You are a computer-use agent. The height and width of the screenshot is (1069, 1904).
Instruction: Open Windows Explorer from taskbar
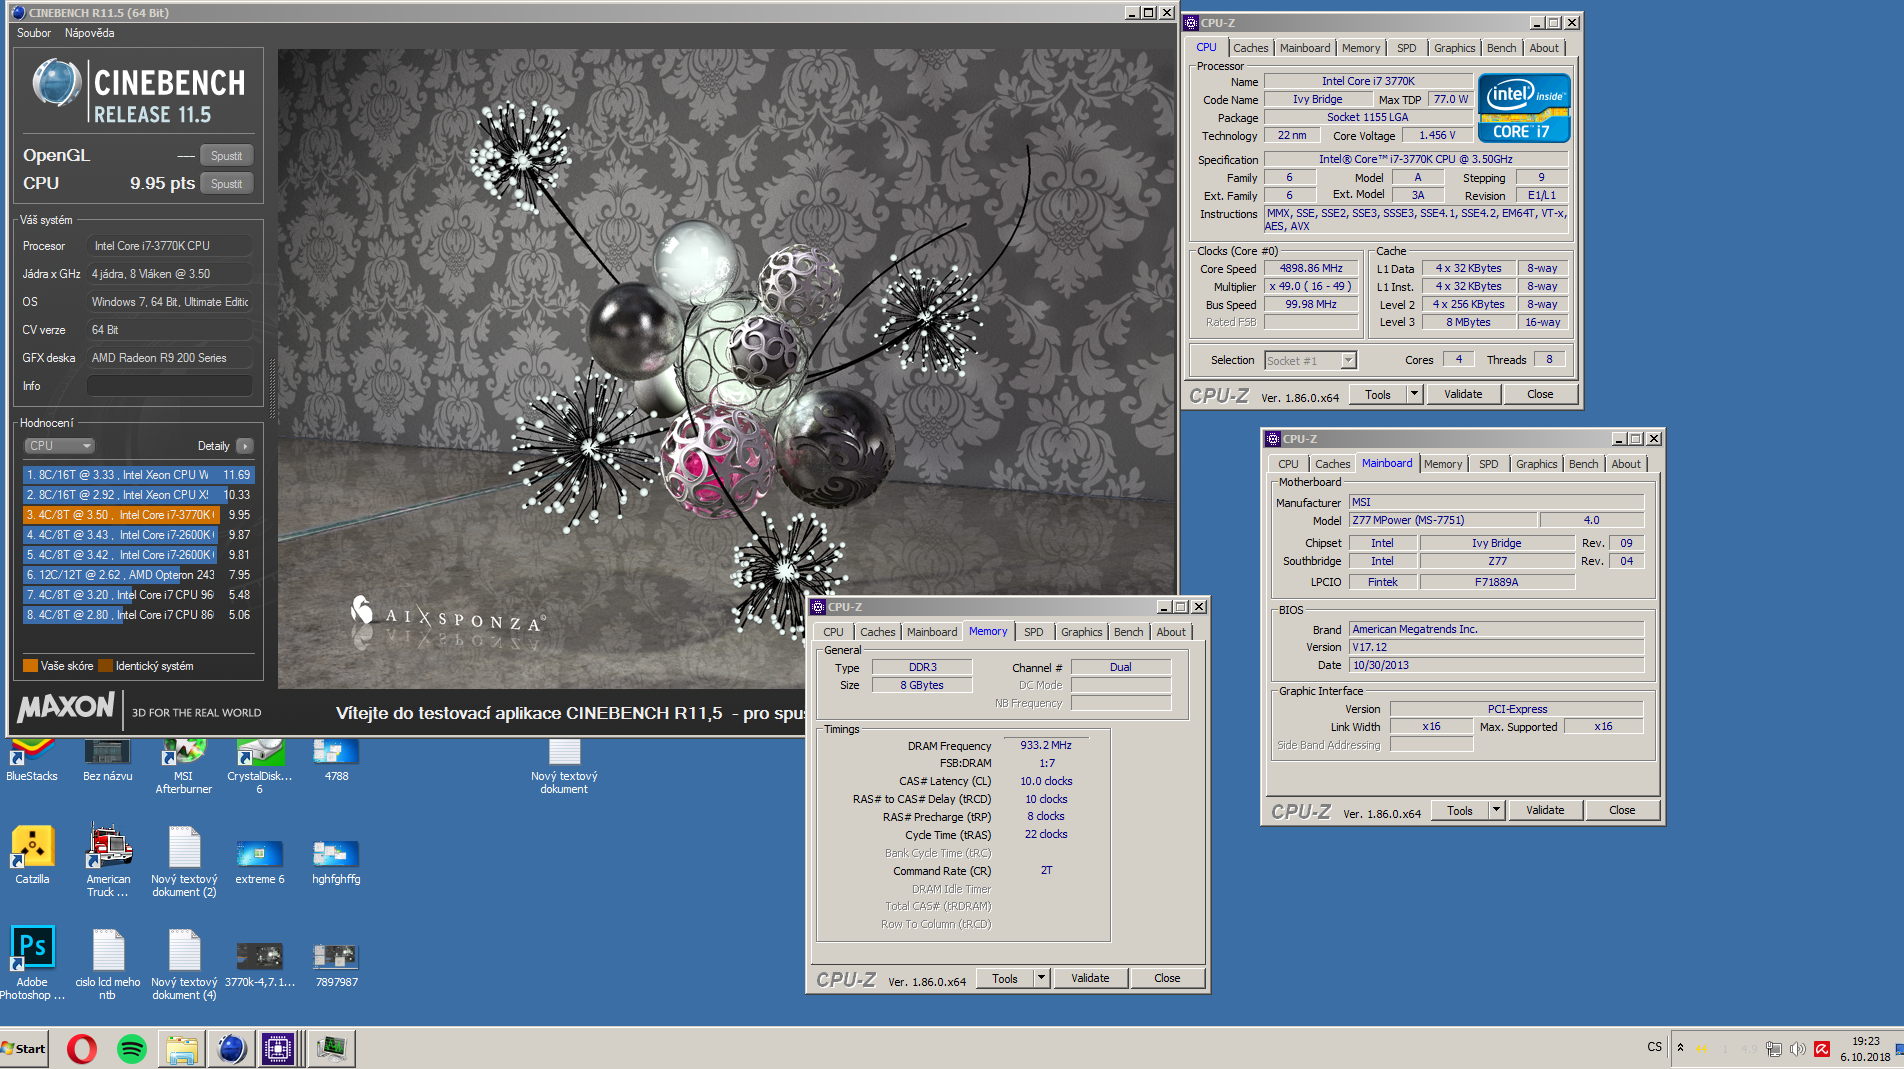[x=182, y=1049]
